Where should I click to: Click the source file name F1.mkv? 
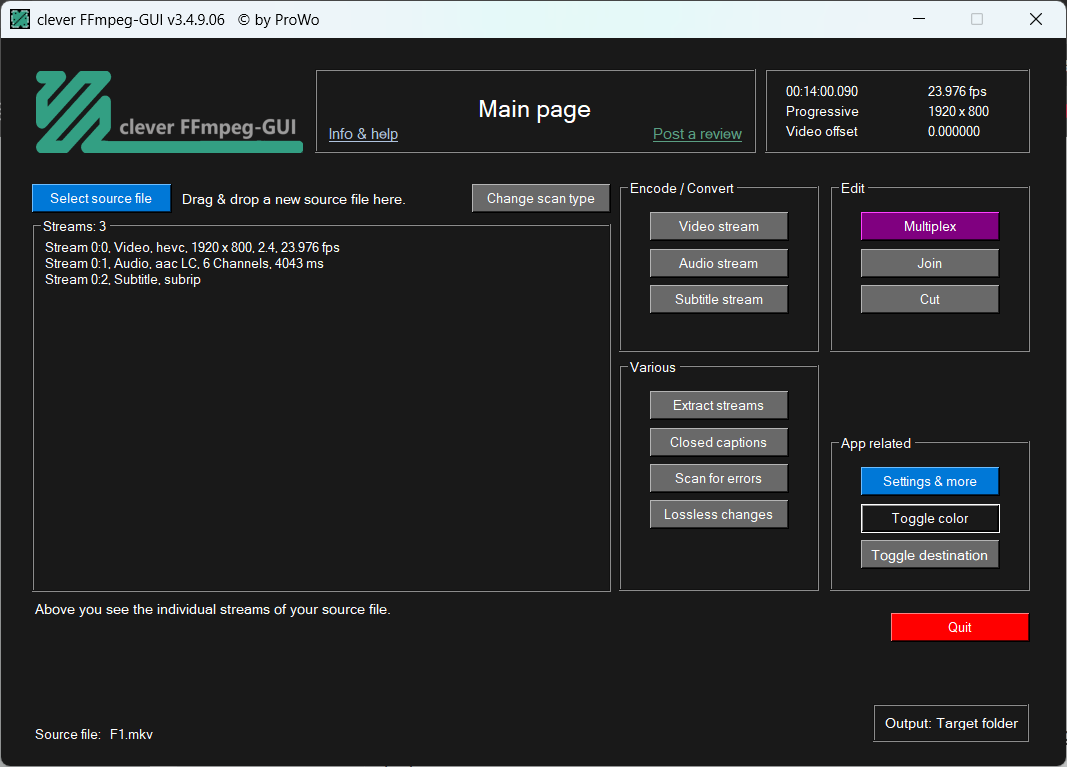[x=131, y=734]
